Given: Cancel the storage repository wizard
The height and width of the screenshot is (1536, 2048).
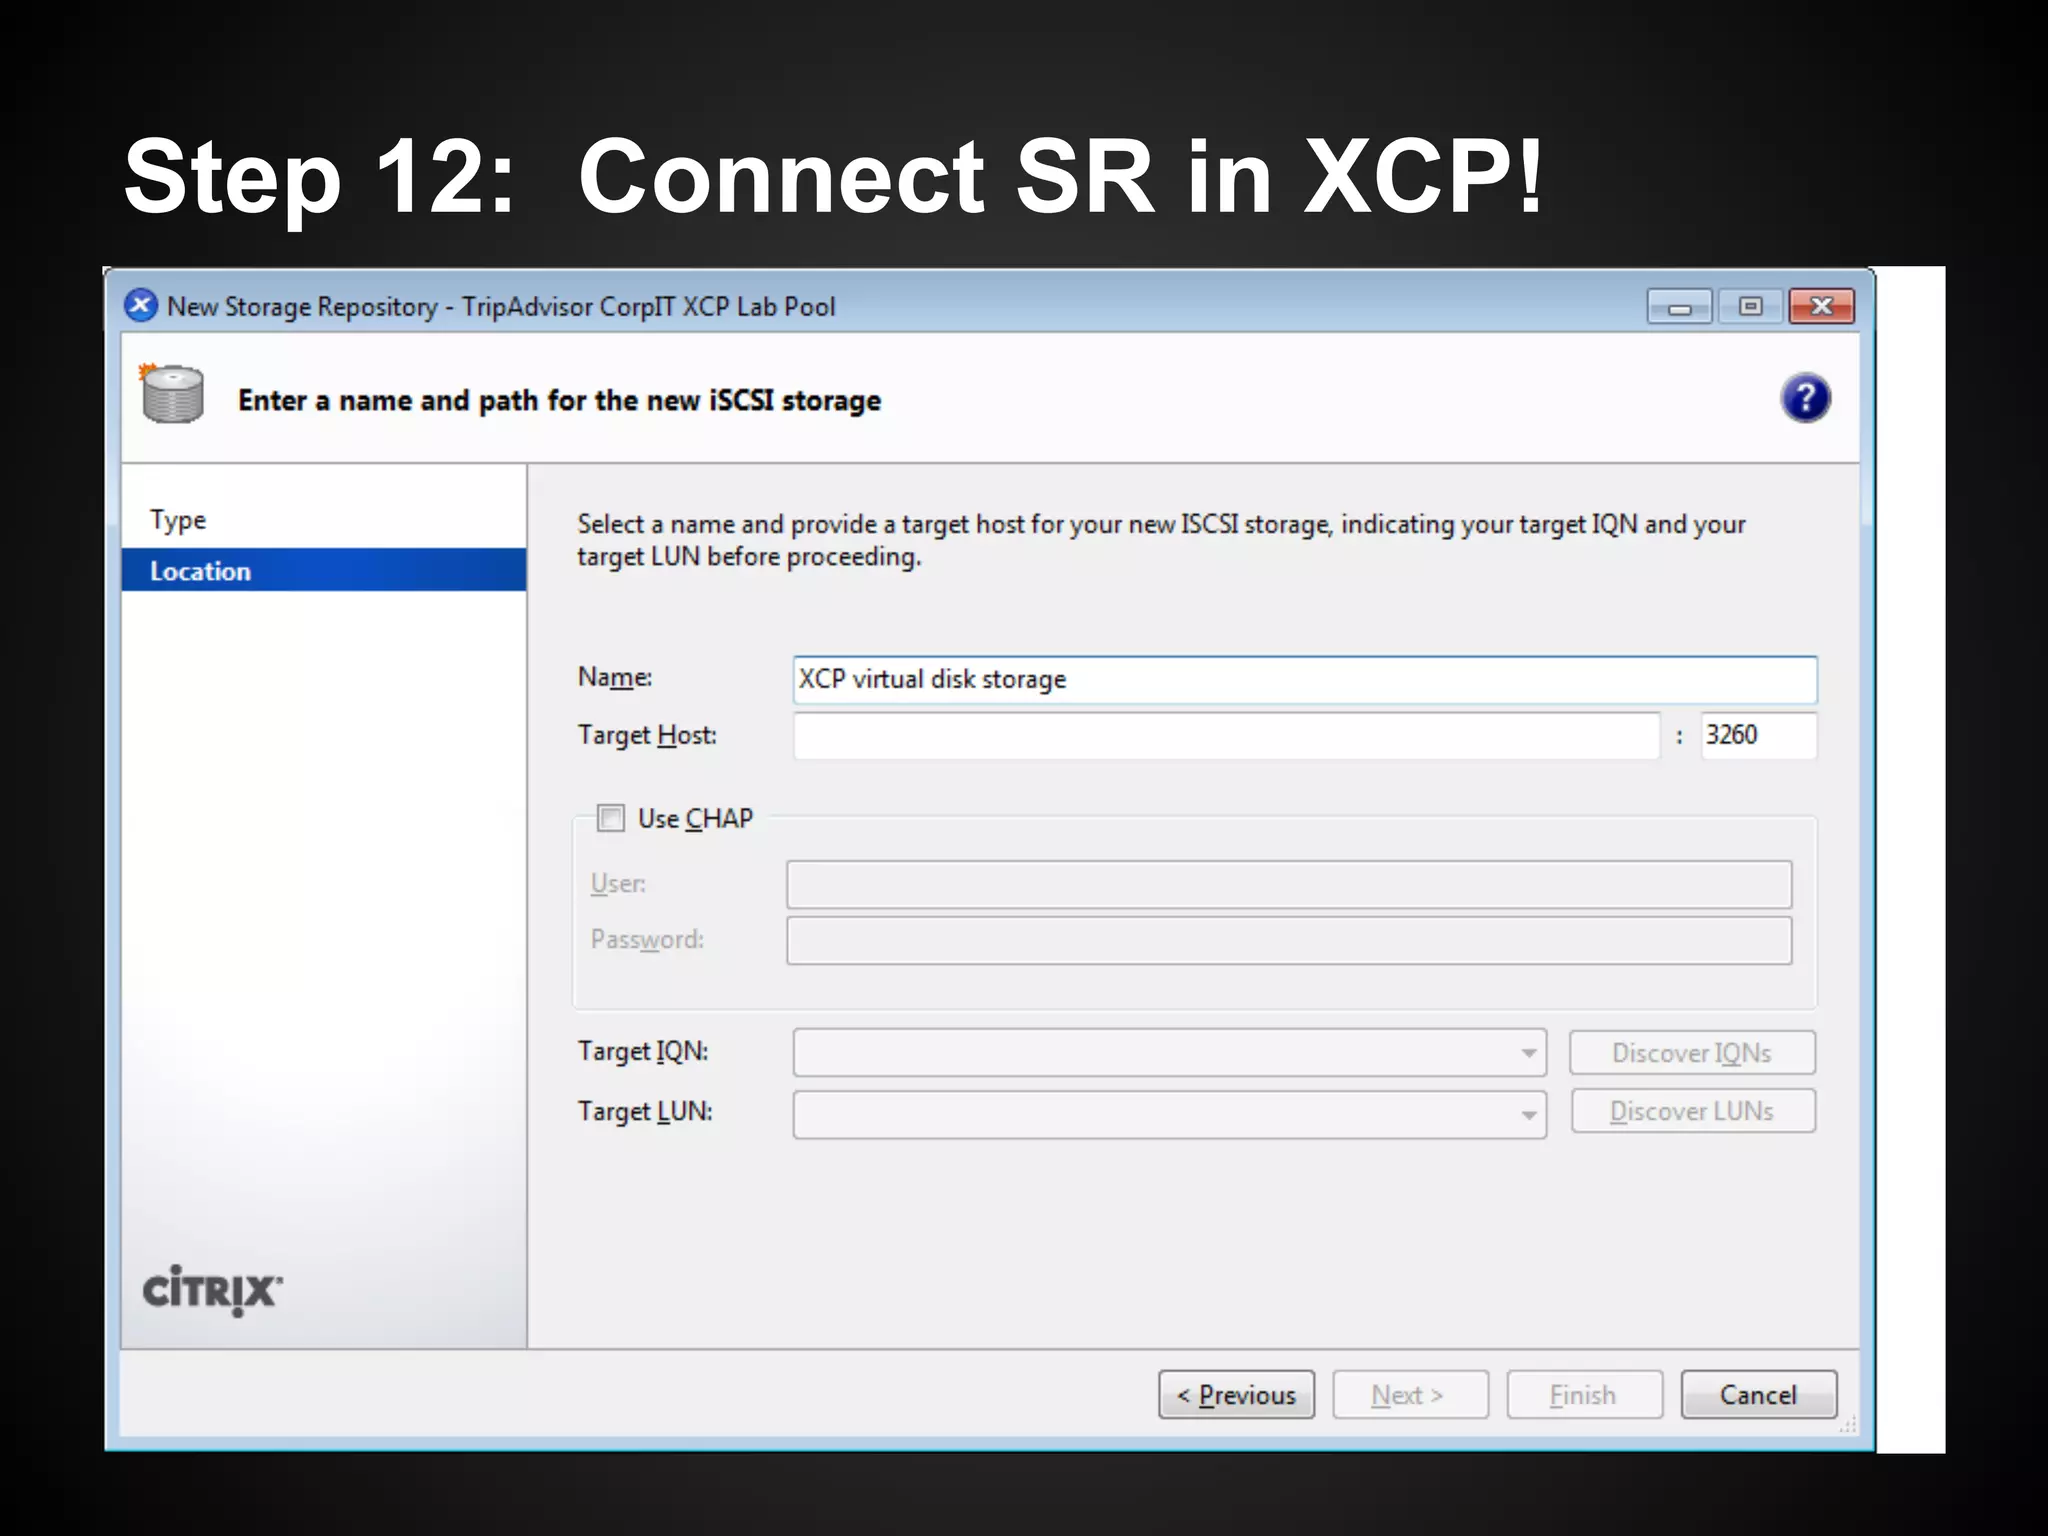Looking at the screenshot, I should tap(1759, 1395).
